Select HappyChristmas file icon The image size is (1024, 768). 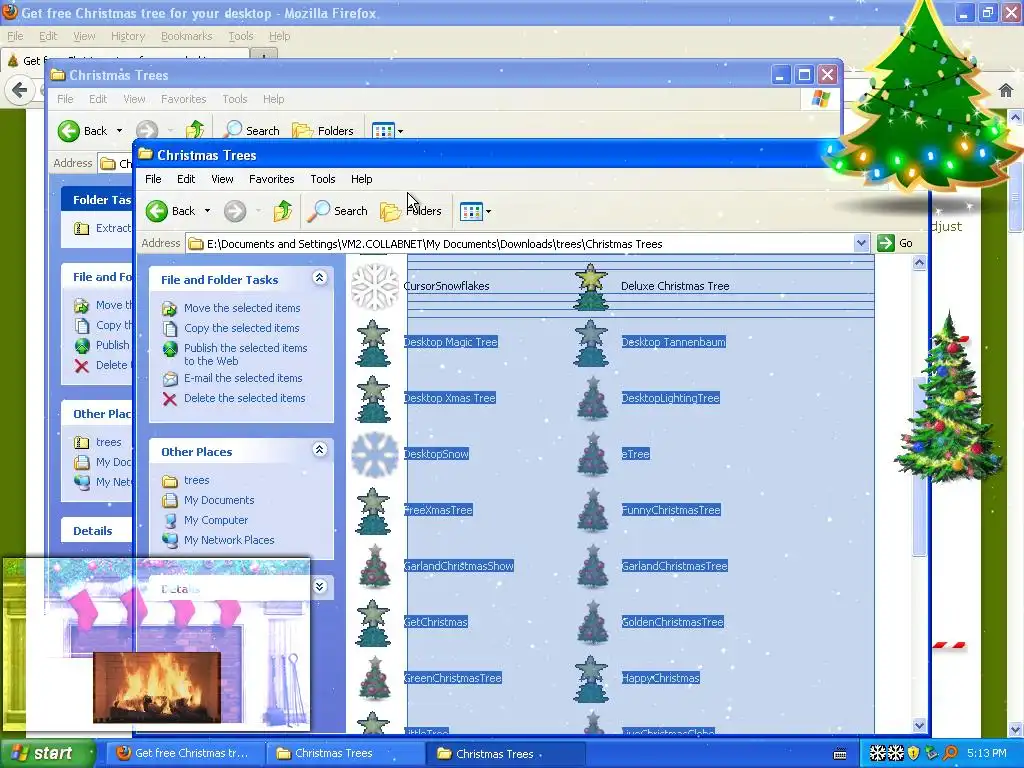592,679
